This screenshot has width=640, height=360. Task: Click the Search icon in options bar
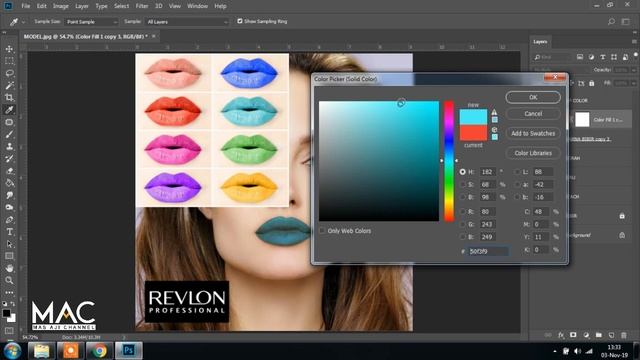coord(611,21)
